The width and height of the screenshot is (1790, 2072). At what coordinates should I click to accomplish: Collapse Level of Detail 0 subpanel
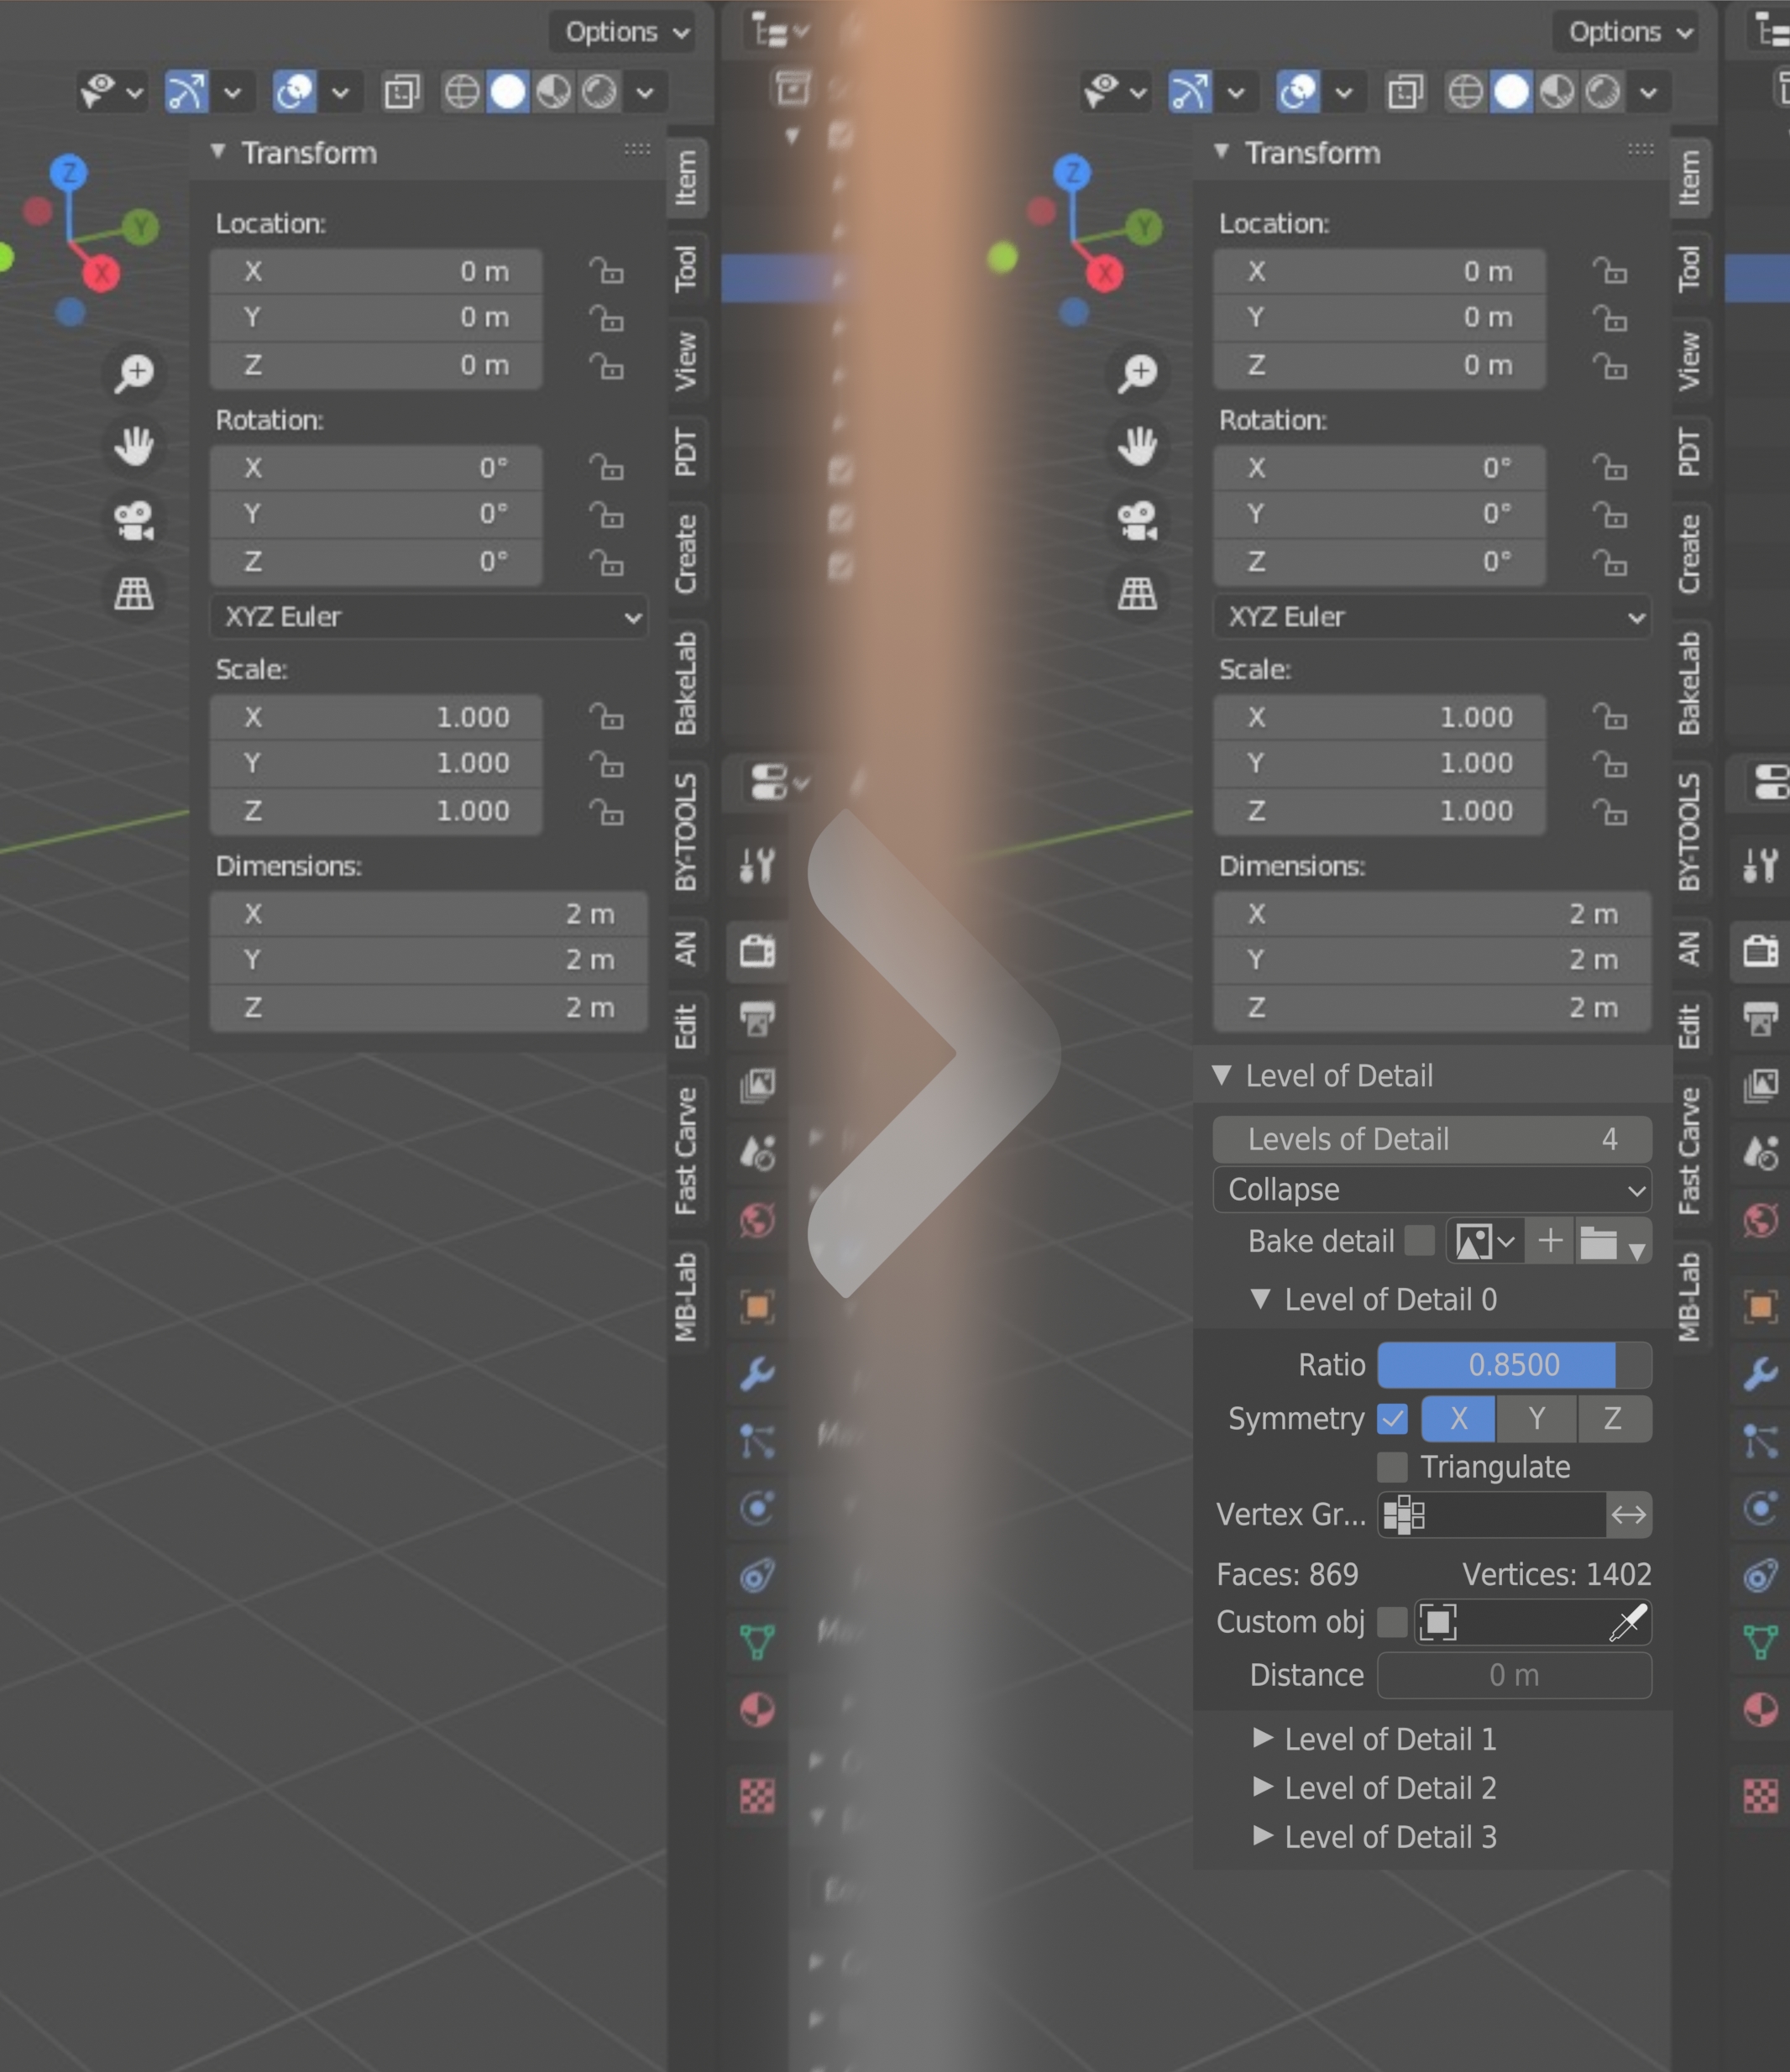[1375, 1299]
